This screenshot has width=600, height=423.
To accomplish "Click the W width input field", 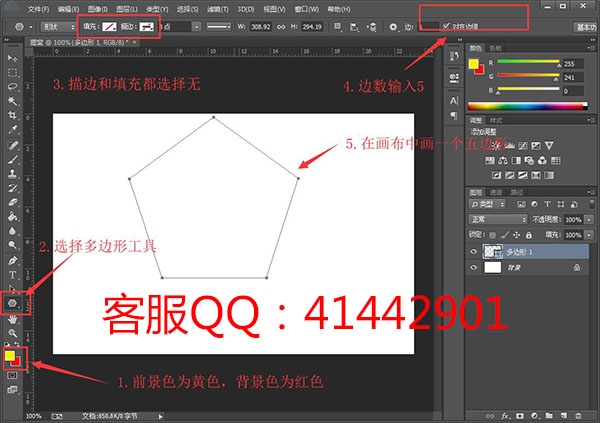I will [261, 27].
